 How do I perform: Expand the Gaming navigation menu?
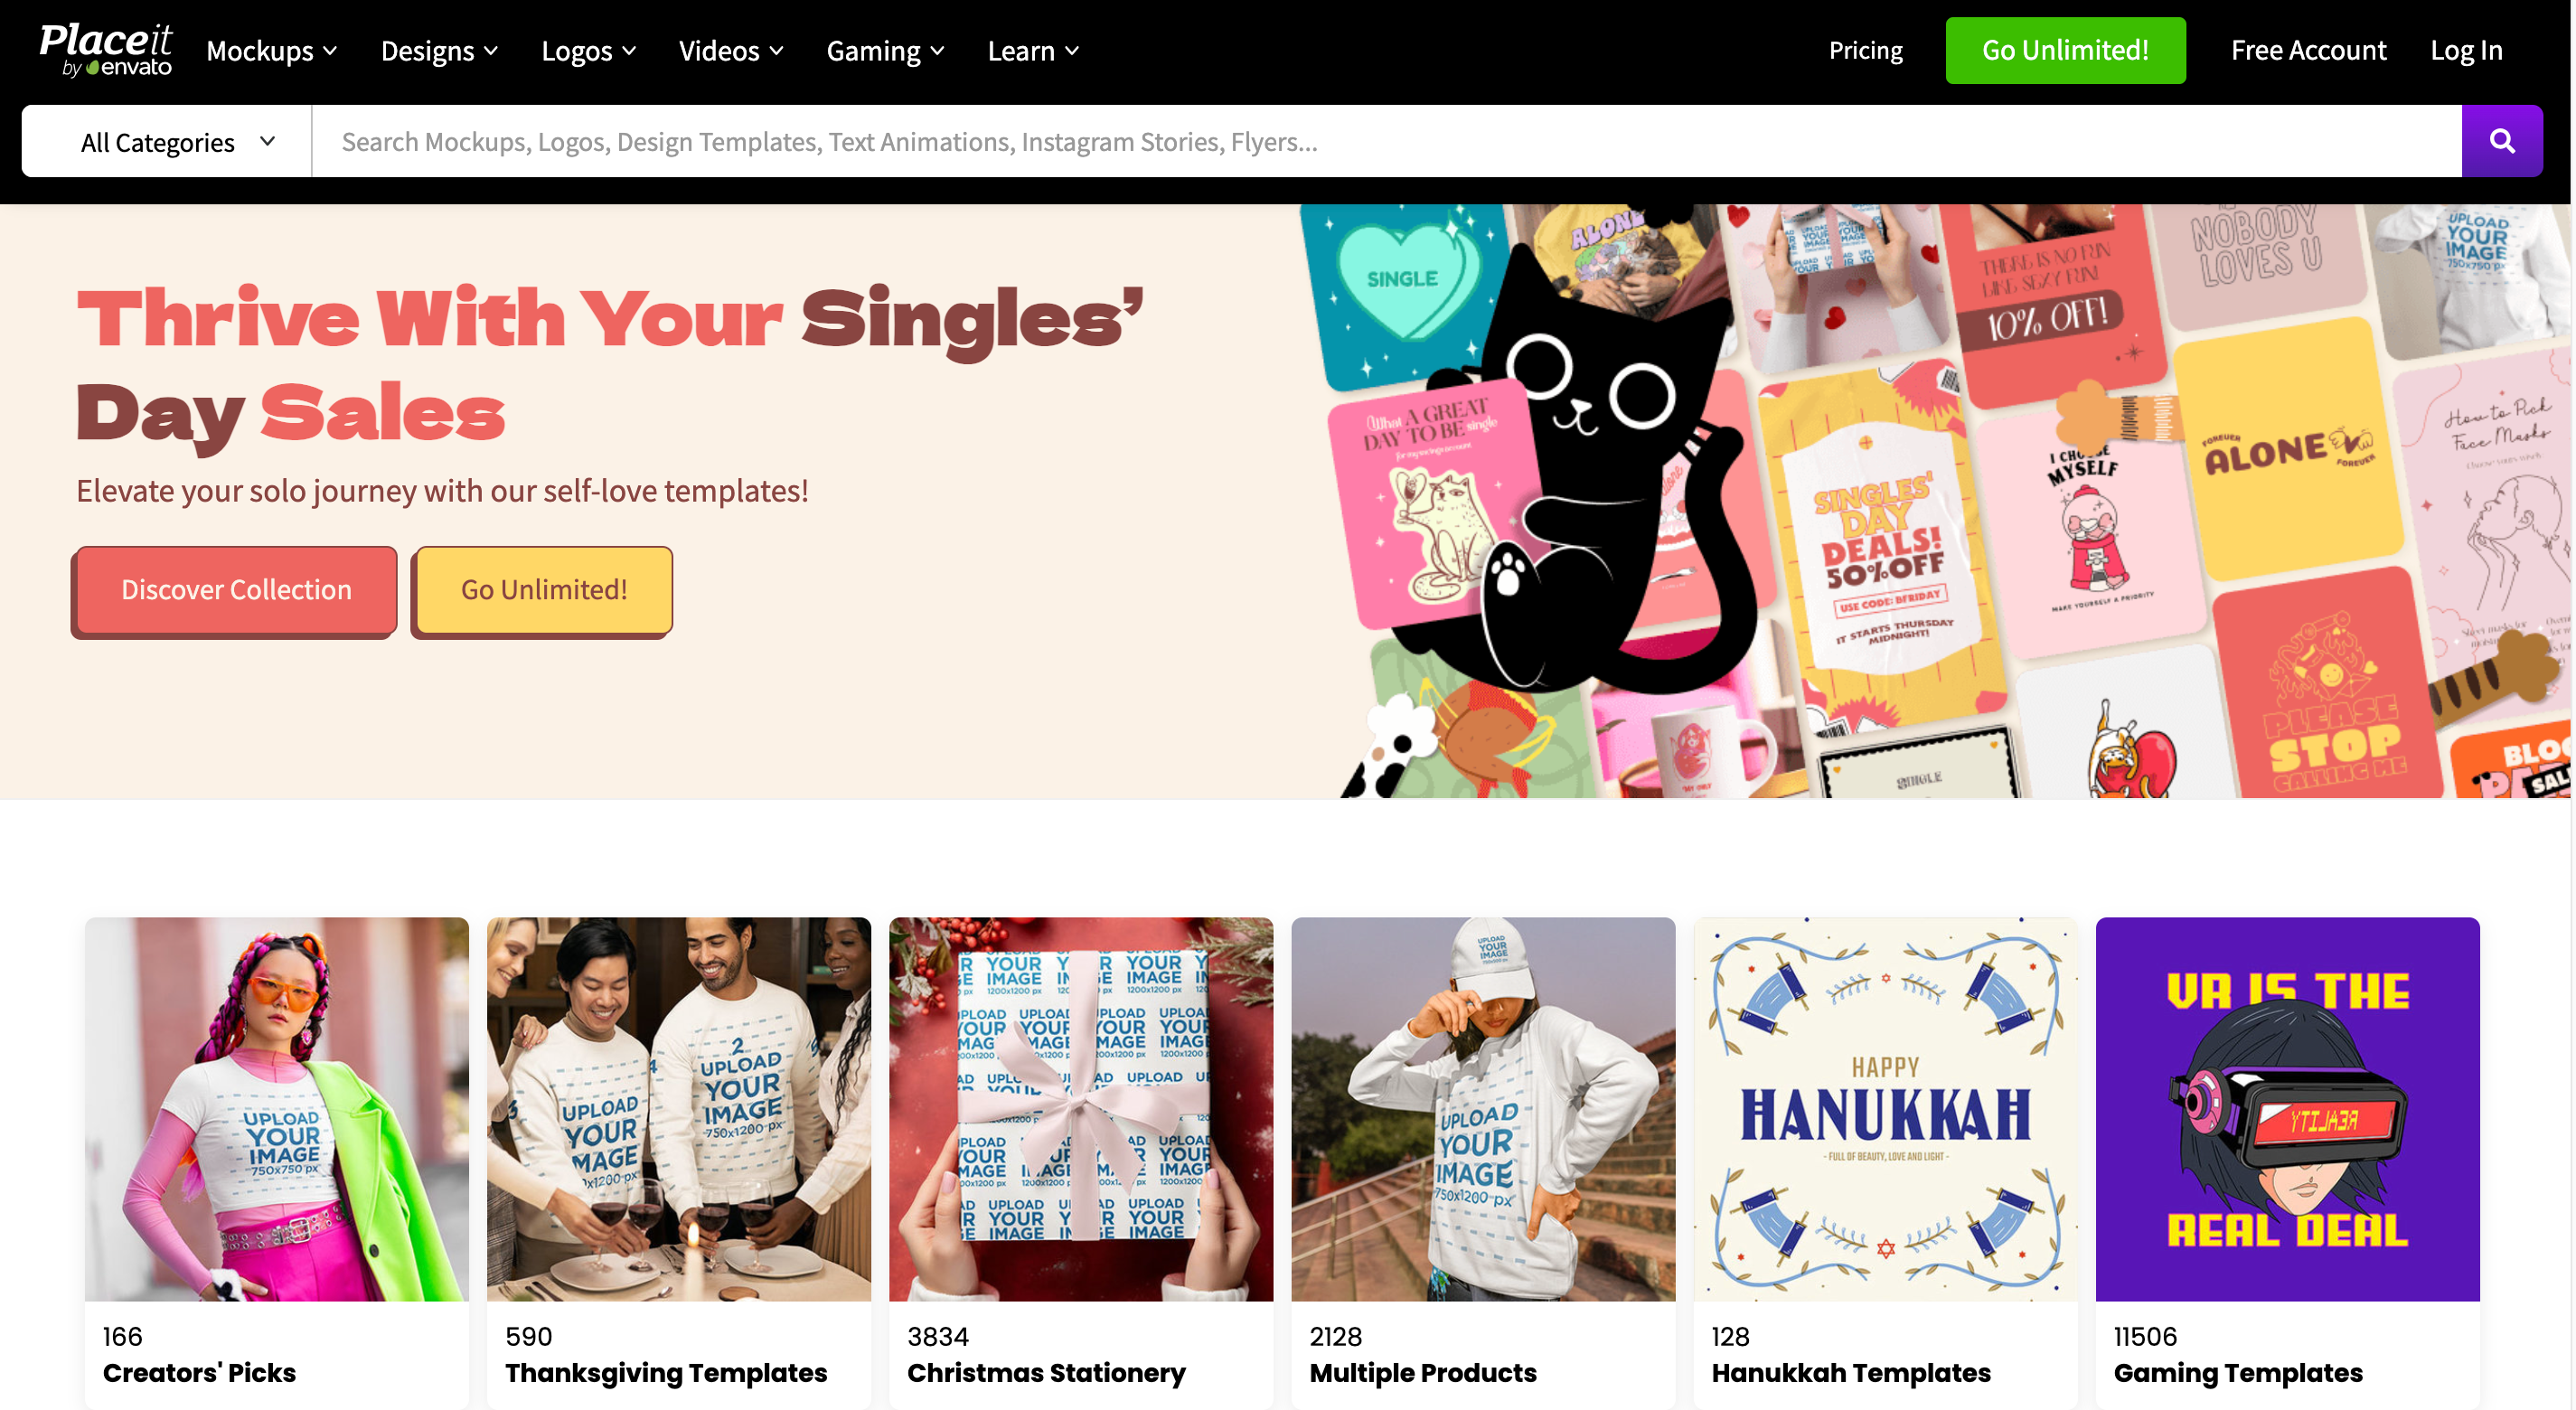coord(885,50)
